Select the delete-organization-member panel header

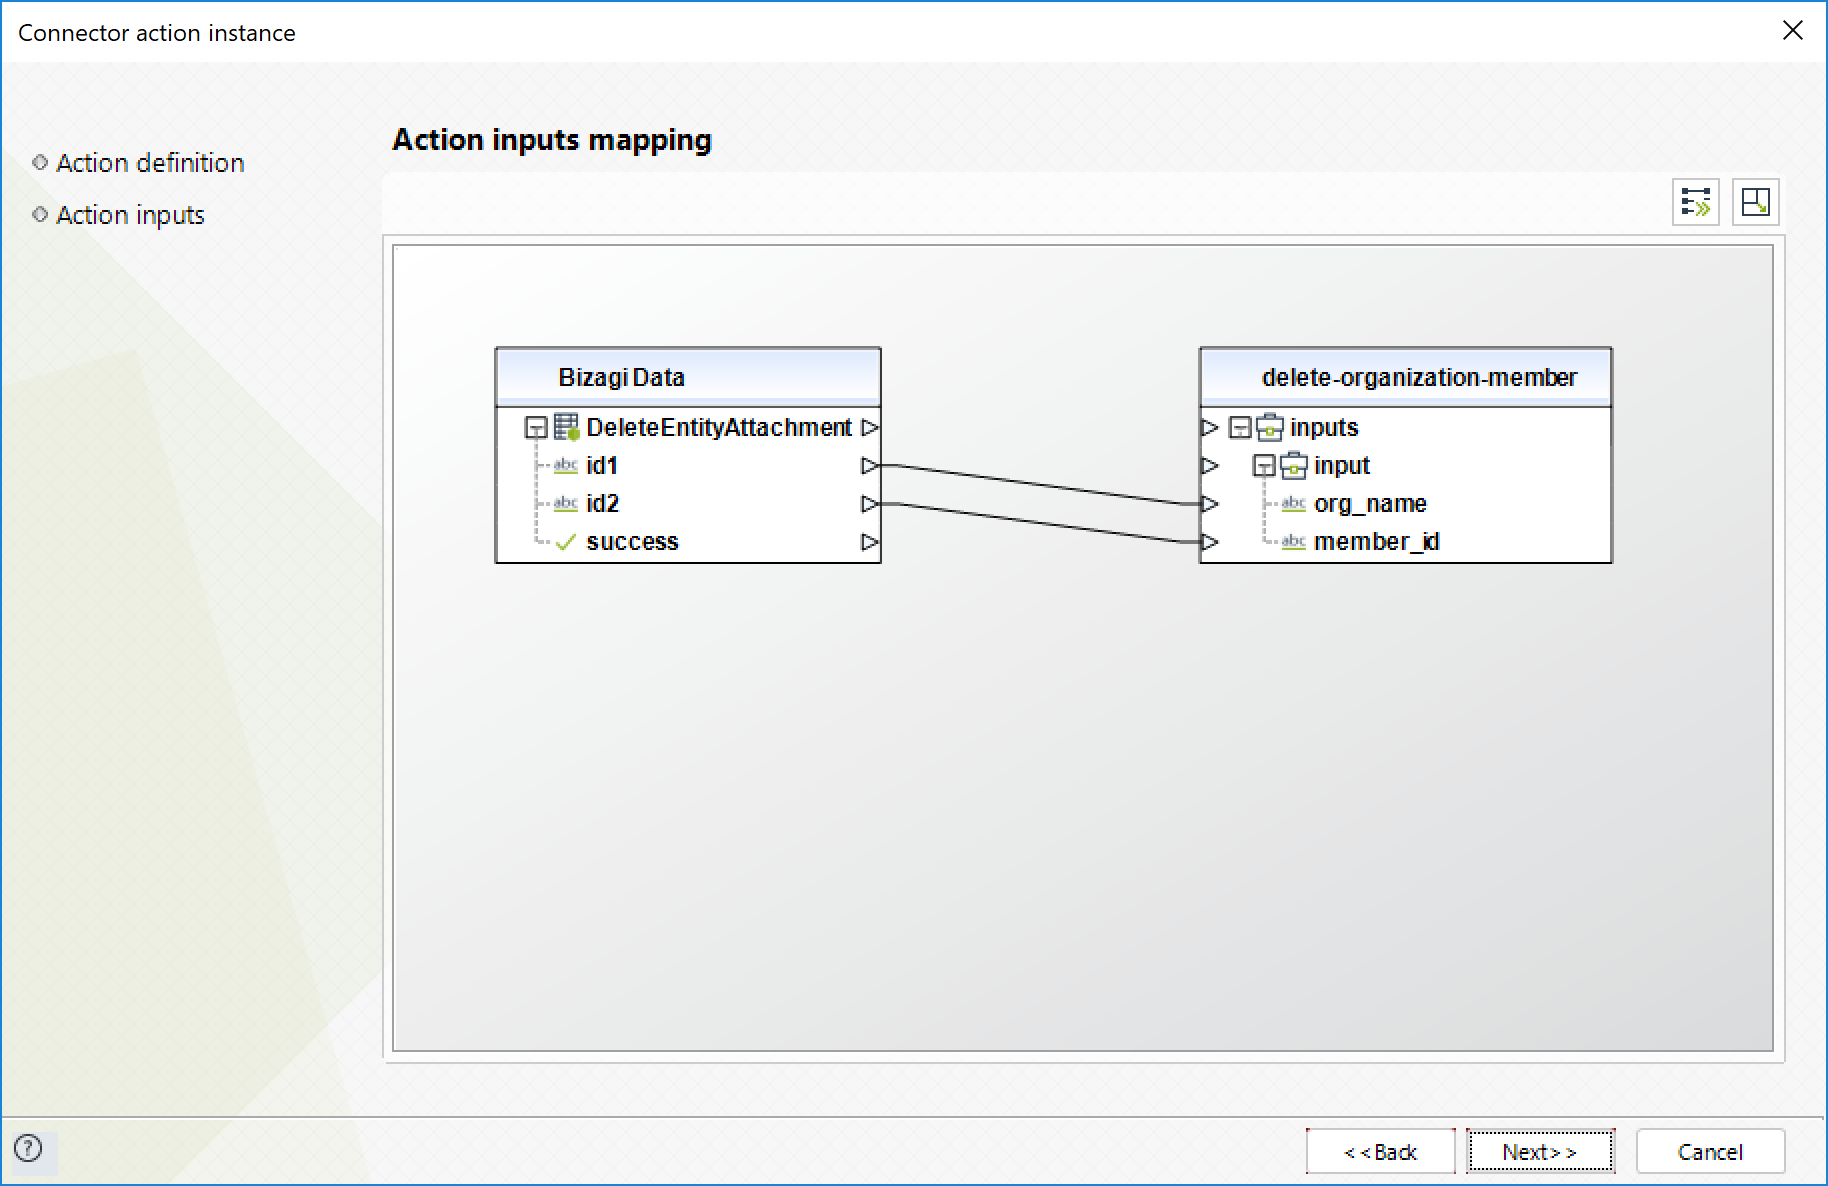click(x=1406, y=377)
